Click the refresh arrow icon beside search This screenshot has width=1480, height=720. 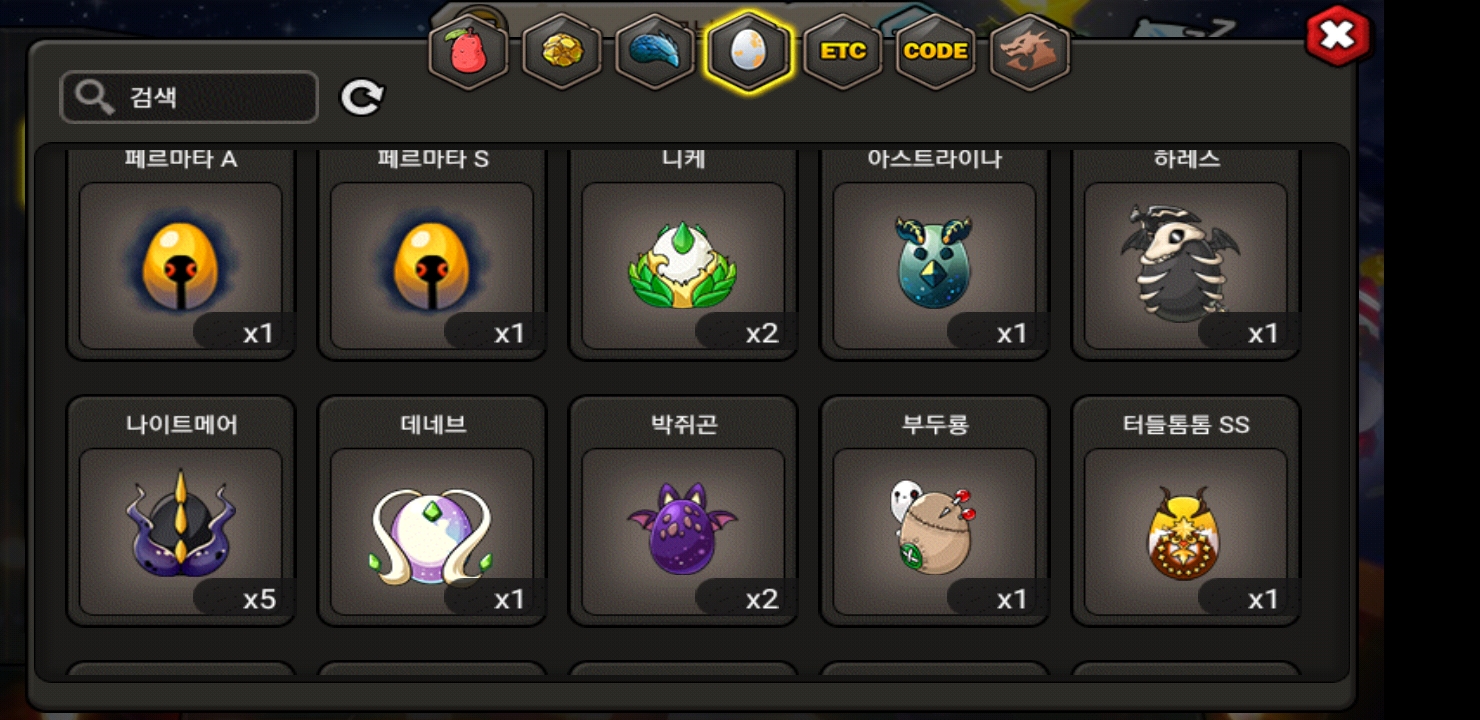(x=362, y=97)
